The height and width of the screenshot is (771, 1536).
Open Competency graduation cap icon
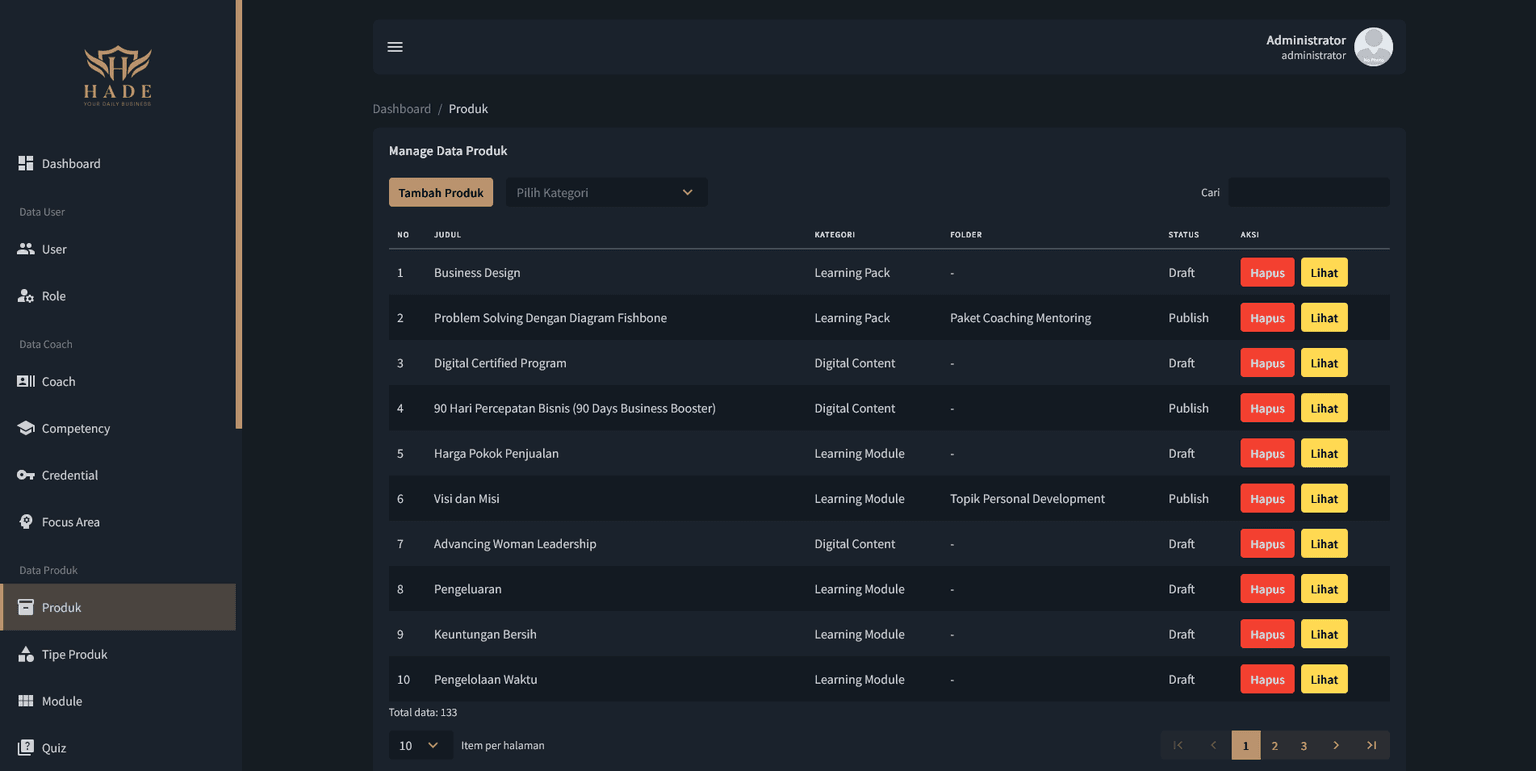tap(26, 428)
